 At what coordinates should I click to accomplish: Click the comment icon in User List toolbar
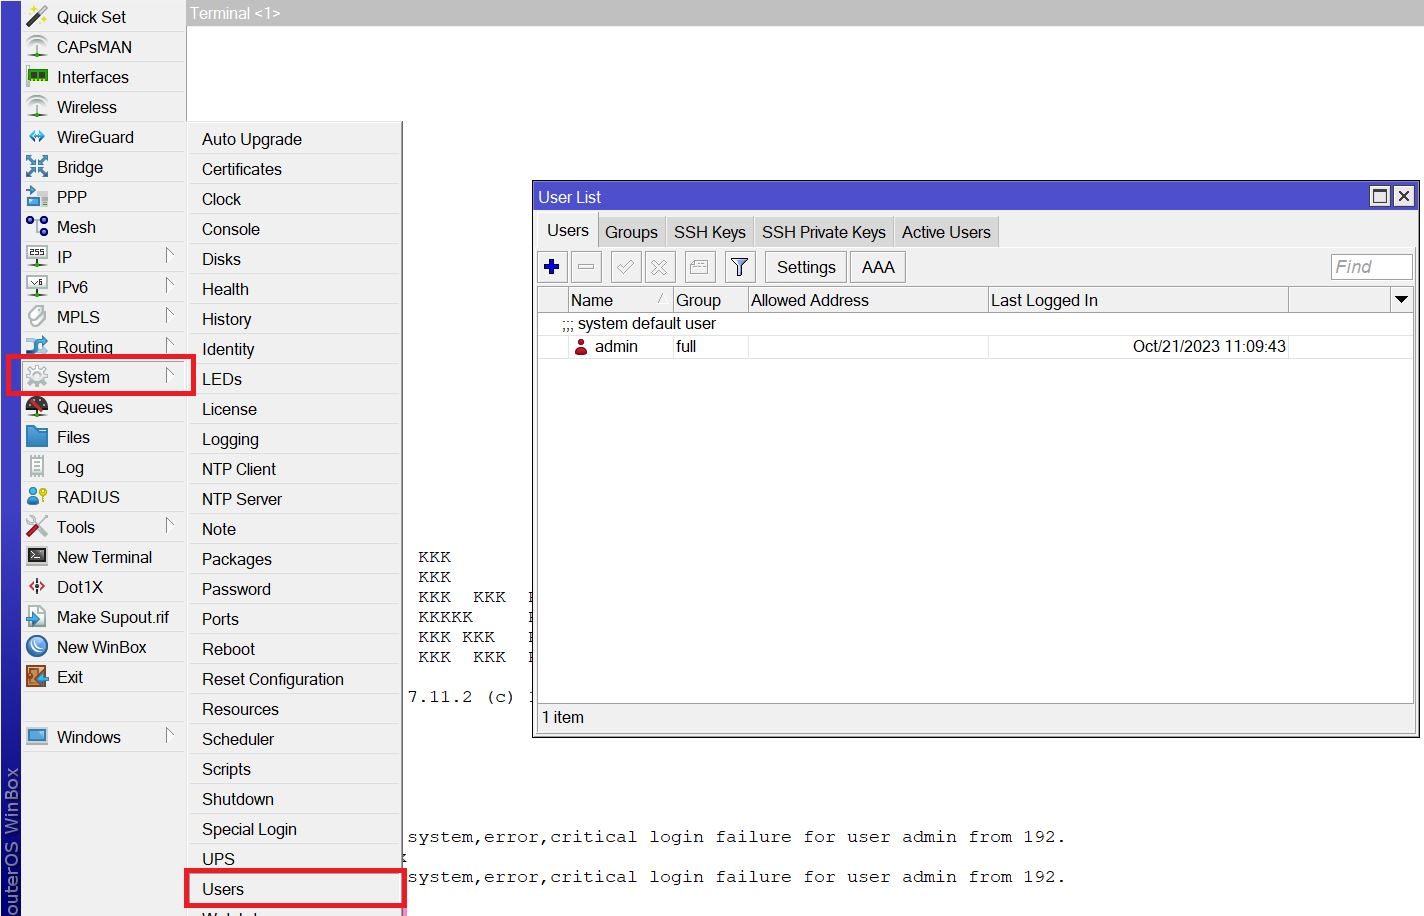point(699,267)
